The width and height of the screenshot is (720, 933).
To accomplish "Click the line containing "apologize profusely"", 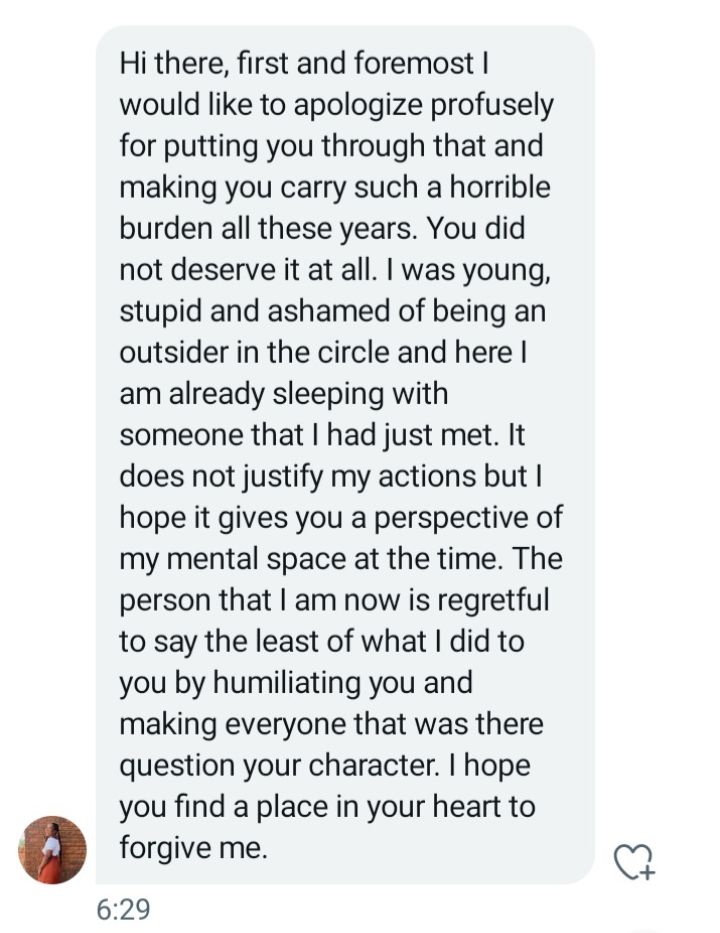I will pyautogui.click(x=336, y=105).
